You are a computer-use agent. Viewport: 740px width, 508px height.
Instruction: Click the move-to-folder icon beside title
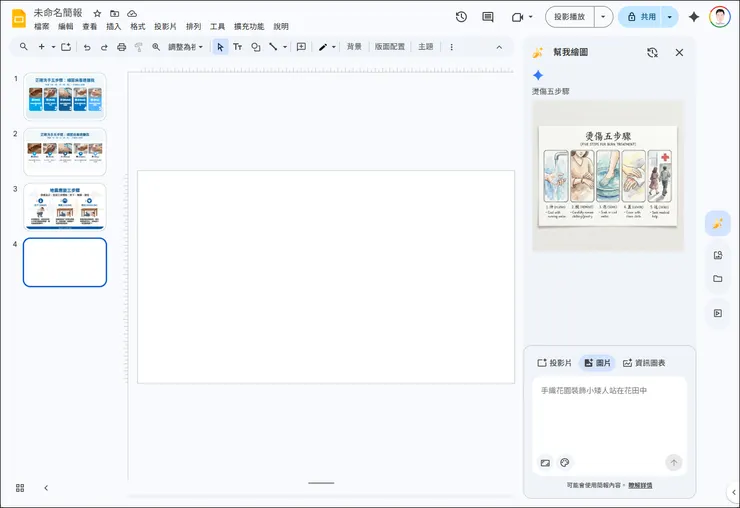coord(114,13)
